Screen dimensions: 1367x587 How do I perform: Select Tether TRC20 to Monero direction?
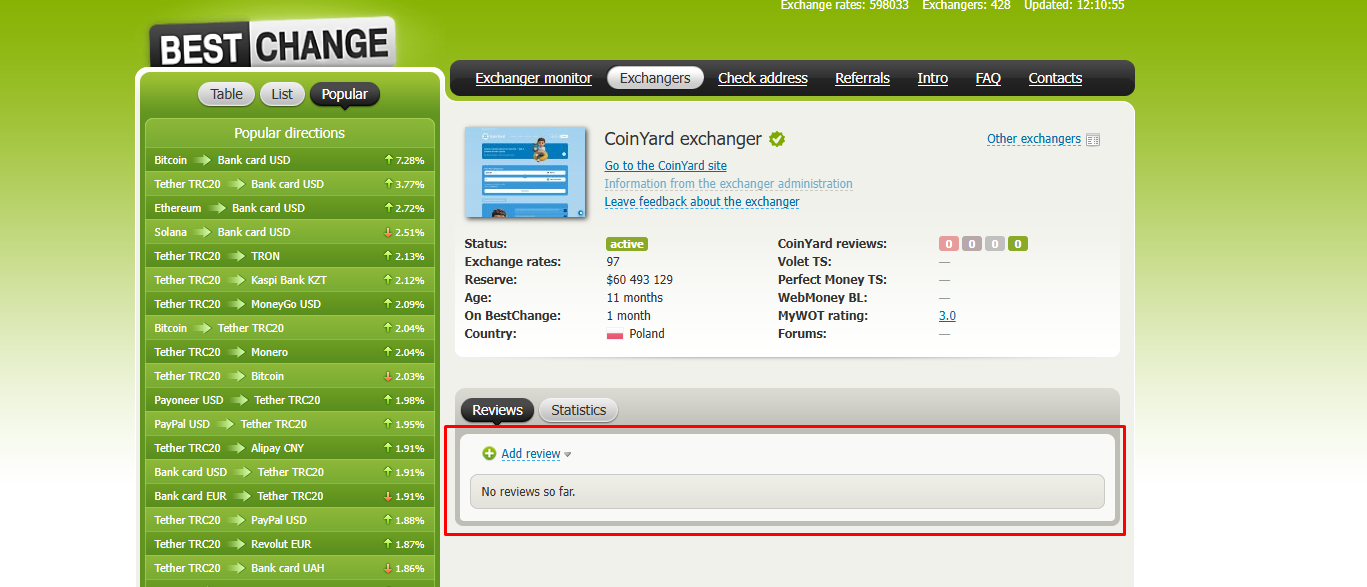290,352
